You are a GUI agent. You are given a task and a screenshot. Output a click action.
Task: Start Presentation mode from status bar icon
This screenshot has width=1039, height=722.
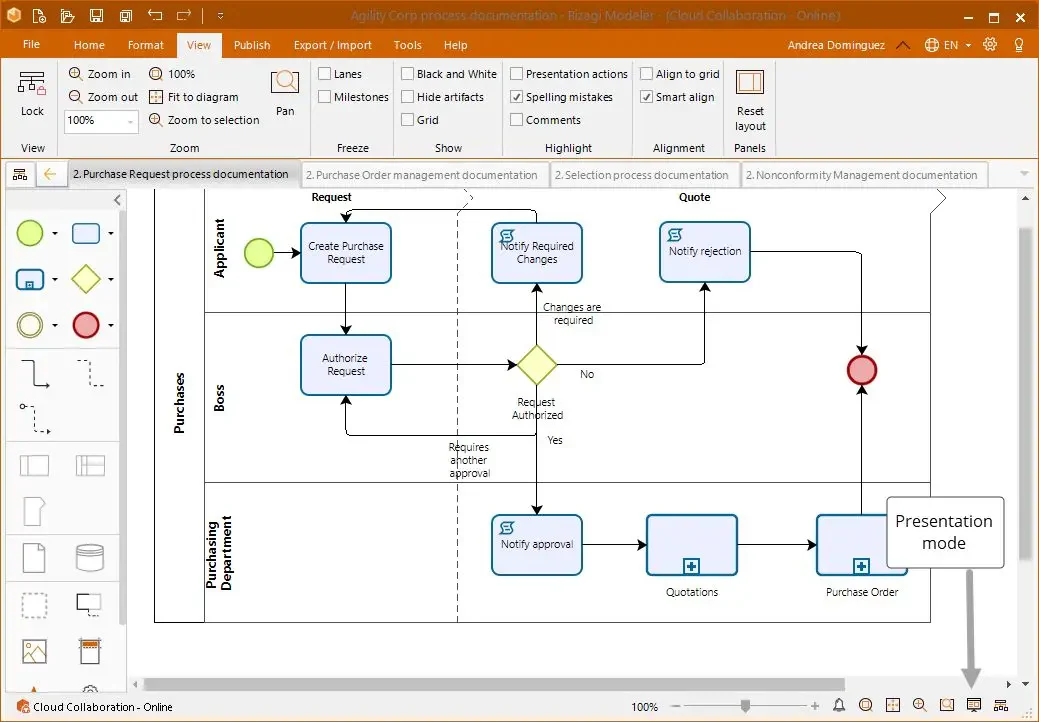(973, 705)
